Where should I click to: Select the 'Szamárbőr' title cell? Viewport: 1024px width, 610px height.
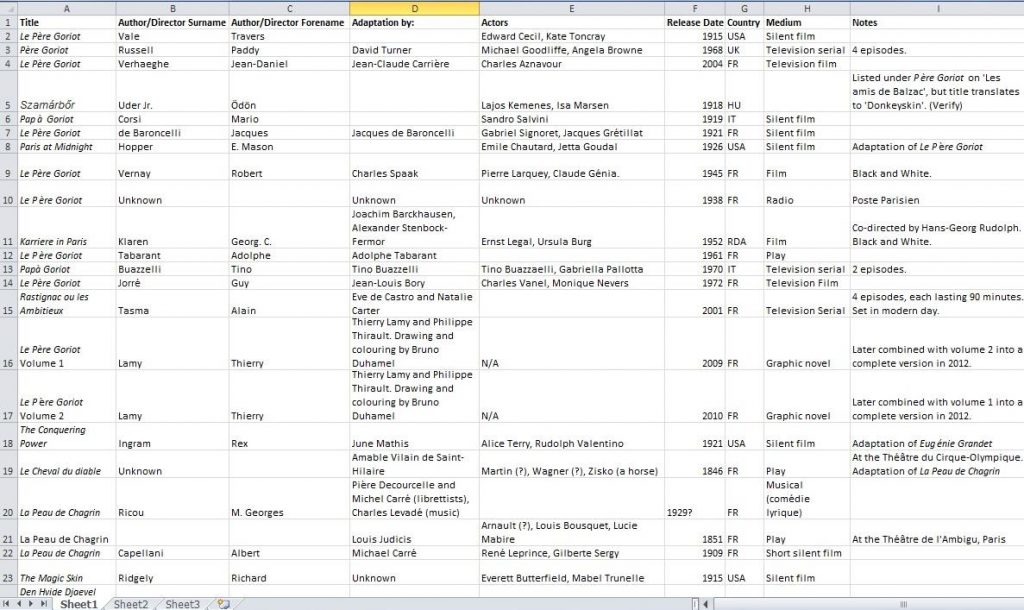click(66, 104)
